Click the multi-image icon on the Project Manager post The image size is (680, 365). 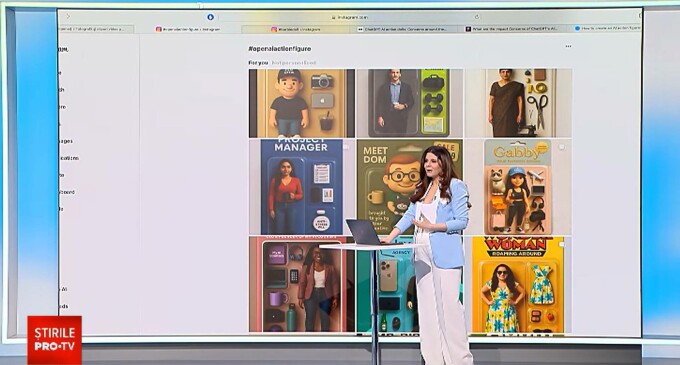[346, 147]
